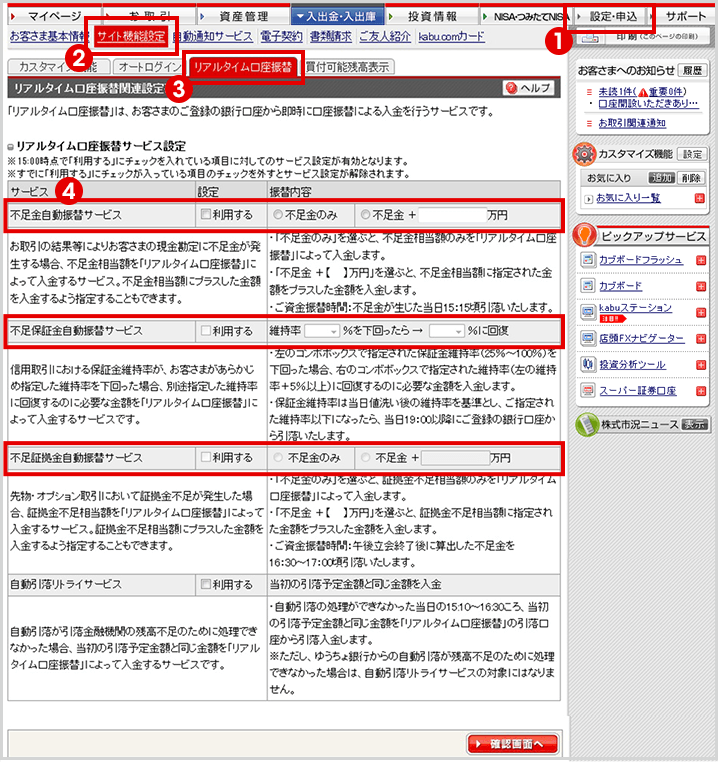The image size is (718, 762).
Task: Click the 投資分析ツール chart icon
Action: click(588, 364)
